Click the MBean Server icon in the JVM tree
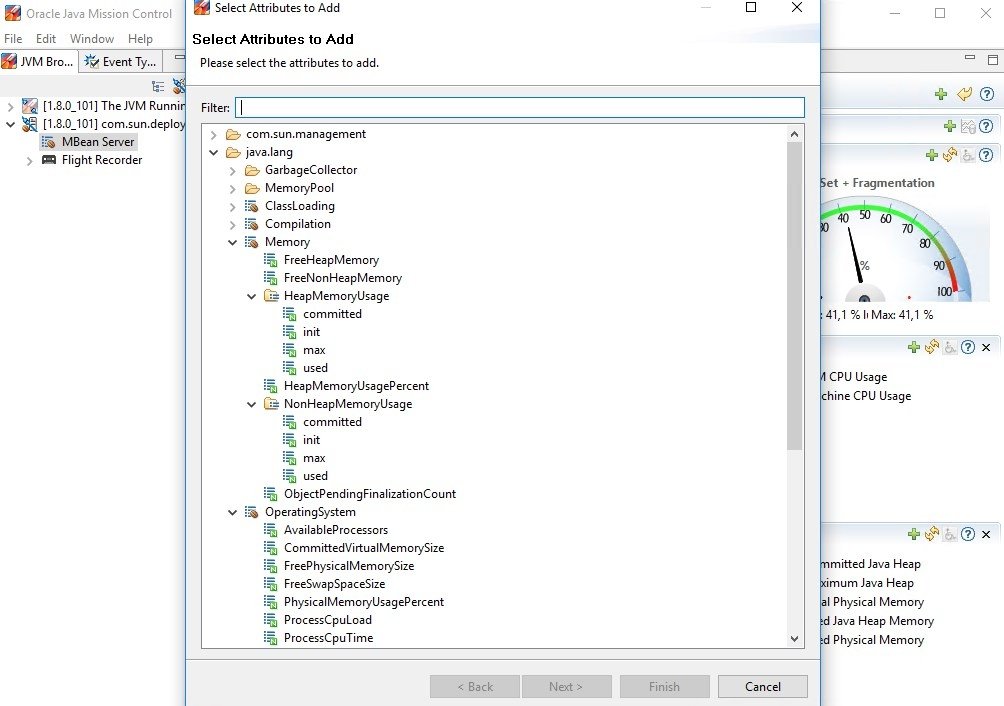The width and height of the screenshot is (1004, 706). click(49, 141)
